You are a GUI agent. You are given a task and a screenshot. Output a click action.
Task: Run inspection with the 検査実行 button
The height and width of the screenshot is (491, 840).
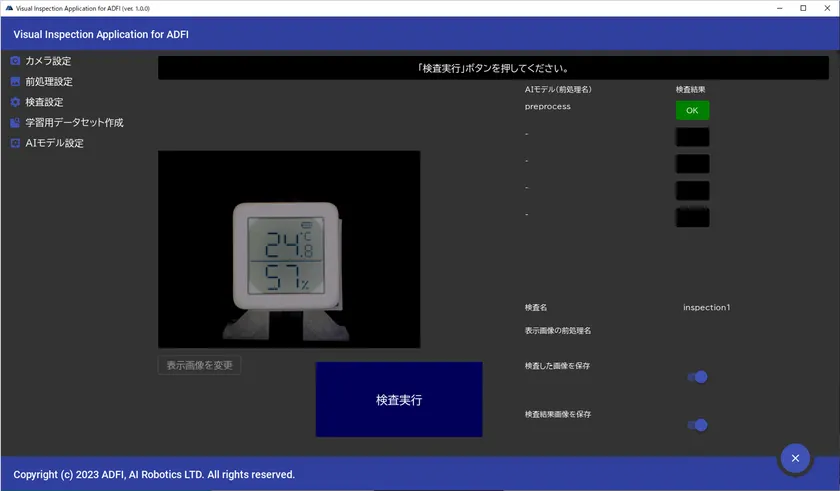tap(399, 399)
